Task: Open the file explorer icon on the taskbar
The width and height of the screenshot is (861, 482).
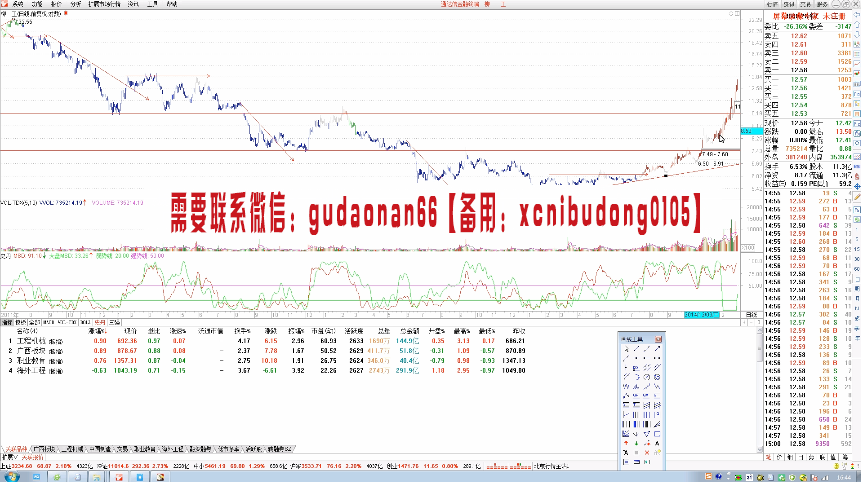Action: (x=95, y=477)
